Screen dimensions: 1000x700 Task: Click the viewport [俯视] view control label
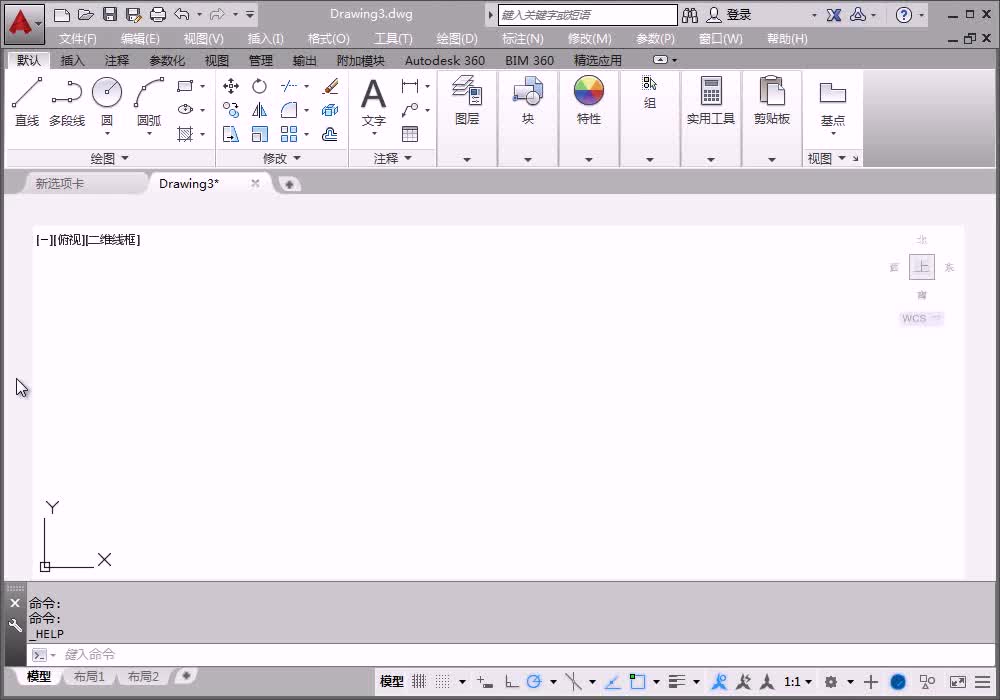(70, 240)
